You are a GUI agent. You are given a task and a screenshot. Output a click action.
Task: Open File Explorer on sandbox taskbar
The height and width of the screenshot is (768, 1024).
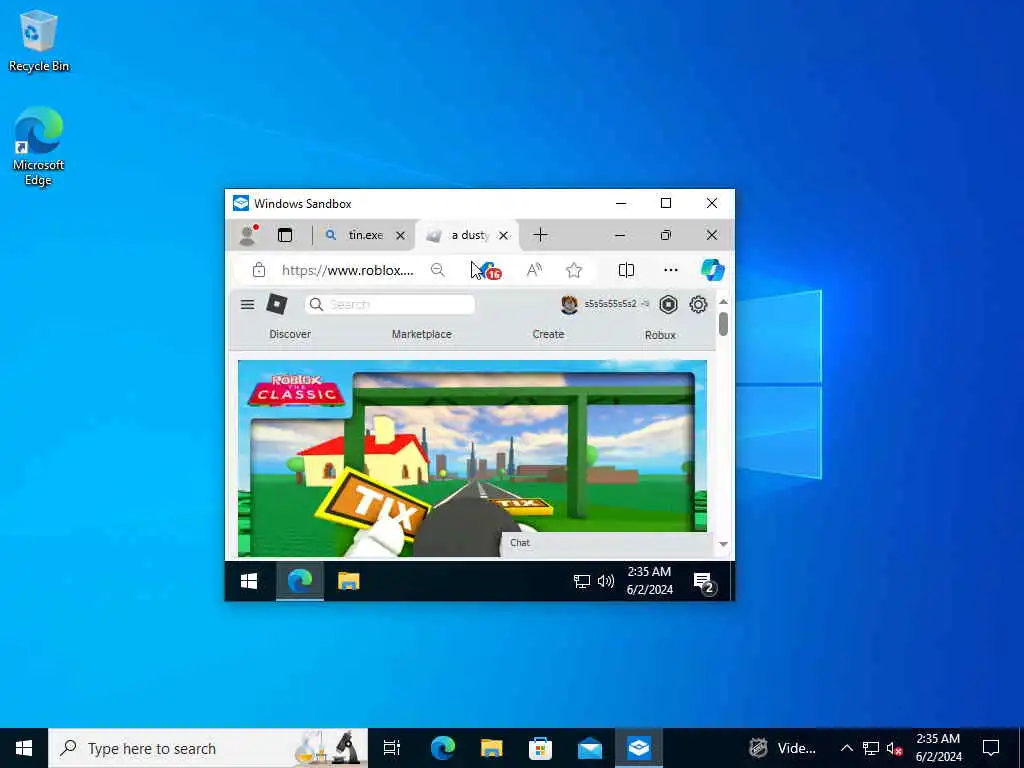pyautogui.click(x=349, y=581)
